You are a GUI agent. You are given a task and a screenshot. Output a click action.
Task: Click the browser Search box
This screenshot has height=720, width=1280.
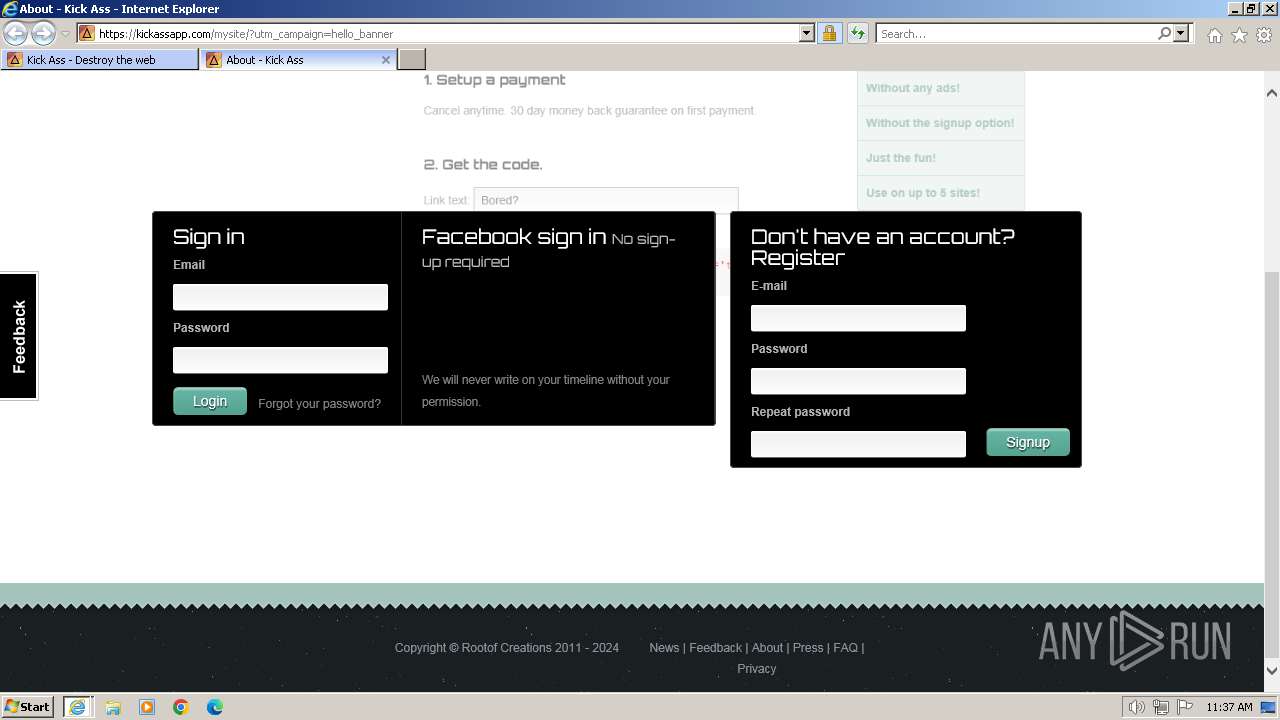pos(1016,33)
